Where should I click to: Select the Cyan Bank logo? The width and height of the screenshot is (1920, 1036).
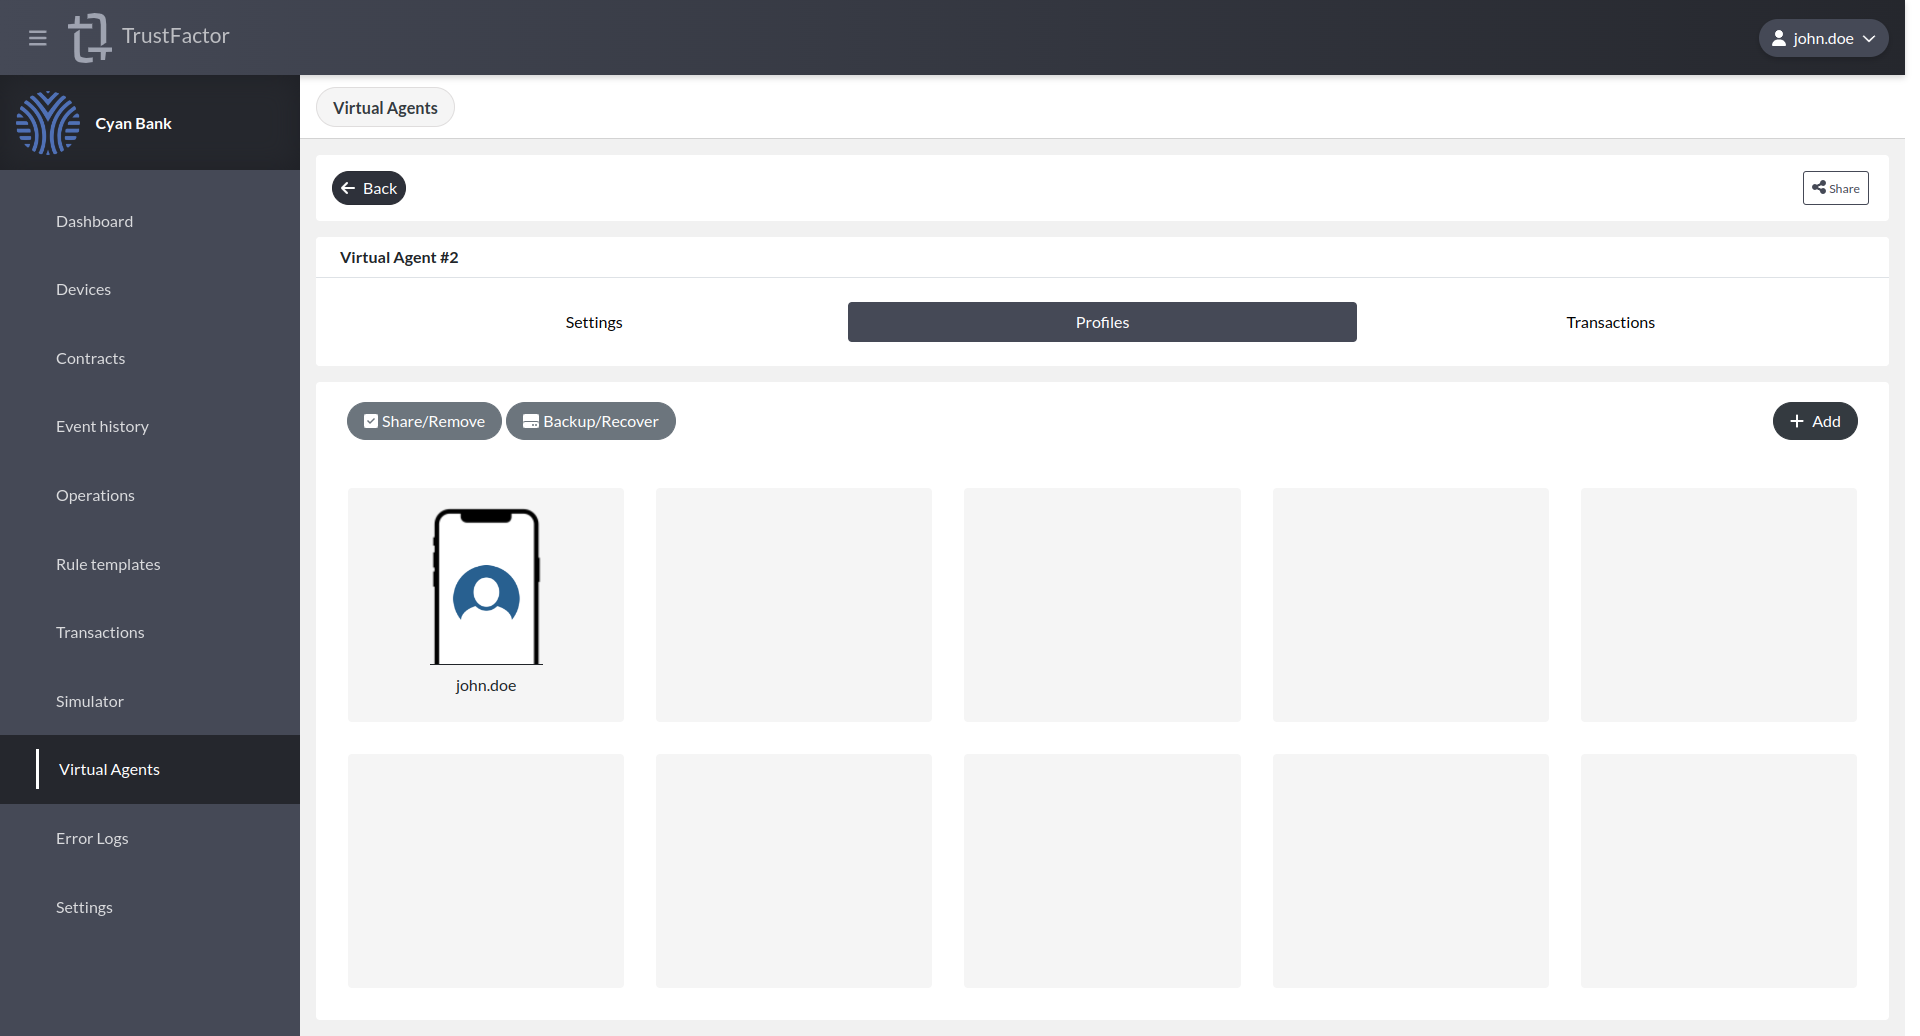pyautogui.click(x=48, y=122)
